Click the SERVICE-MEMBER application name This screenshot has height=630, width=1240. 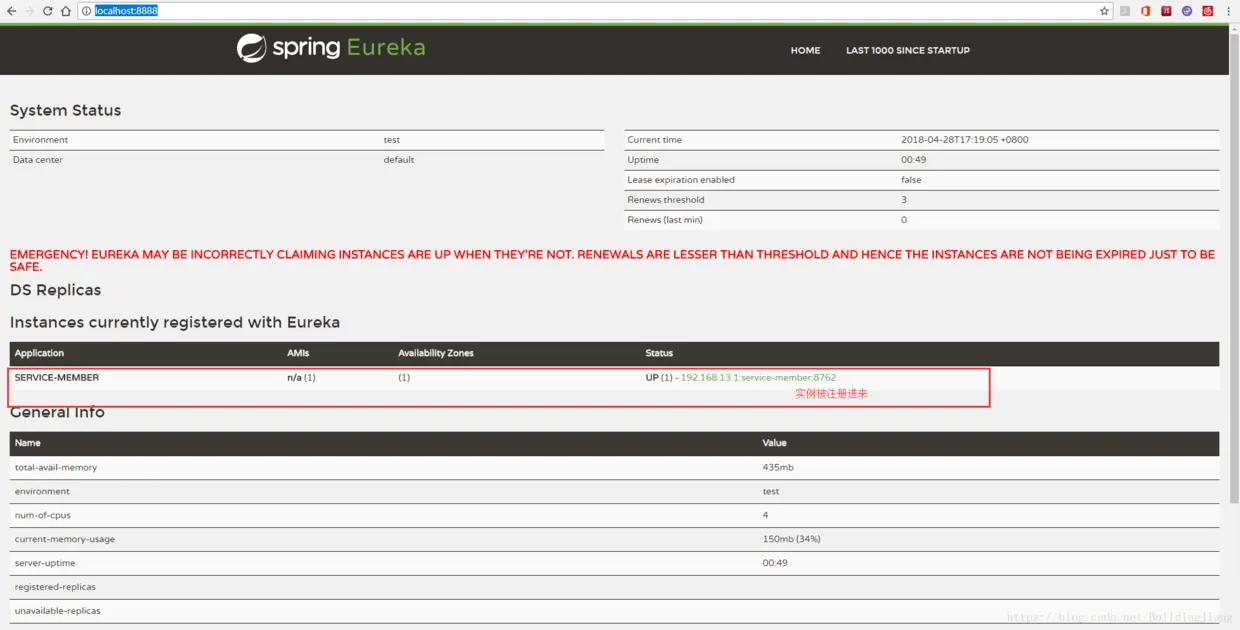point(57,378)
